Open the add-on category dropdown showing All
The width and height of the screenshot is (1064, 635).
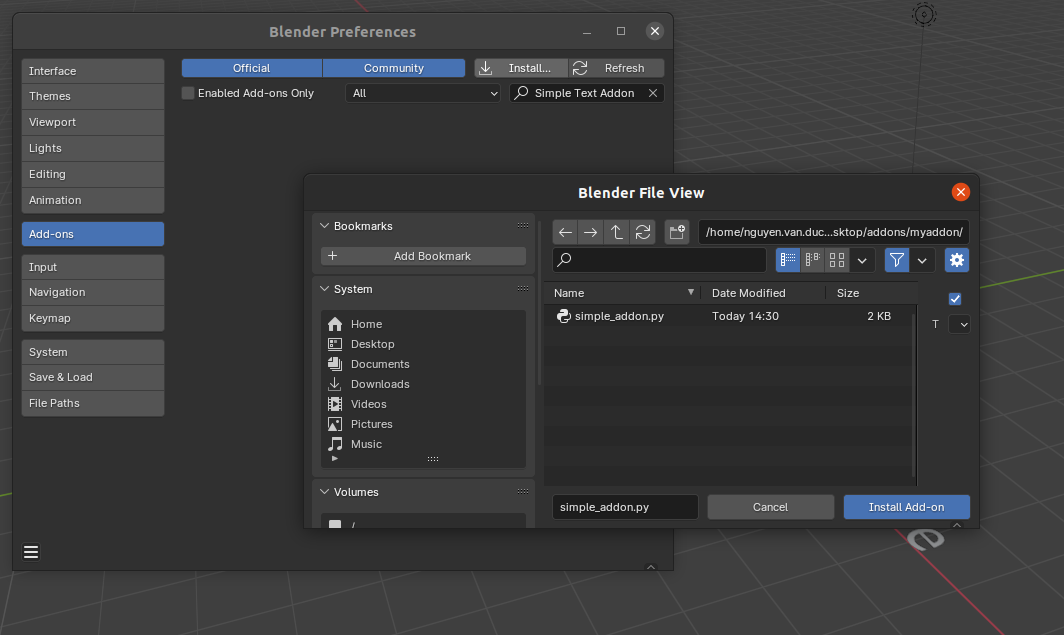(x=422, y=92)
